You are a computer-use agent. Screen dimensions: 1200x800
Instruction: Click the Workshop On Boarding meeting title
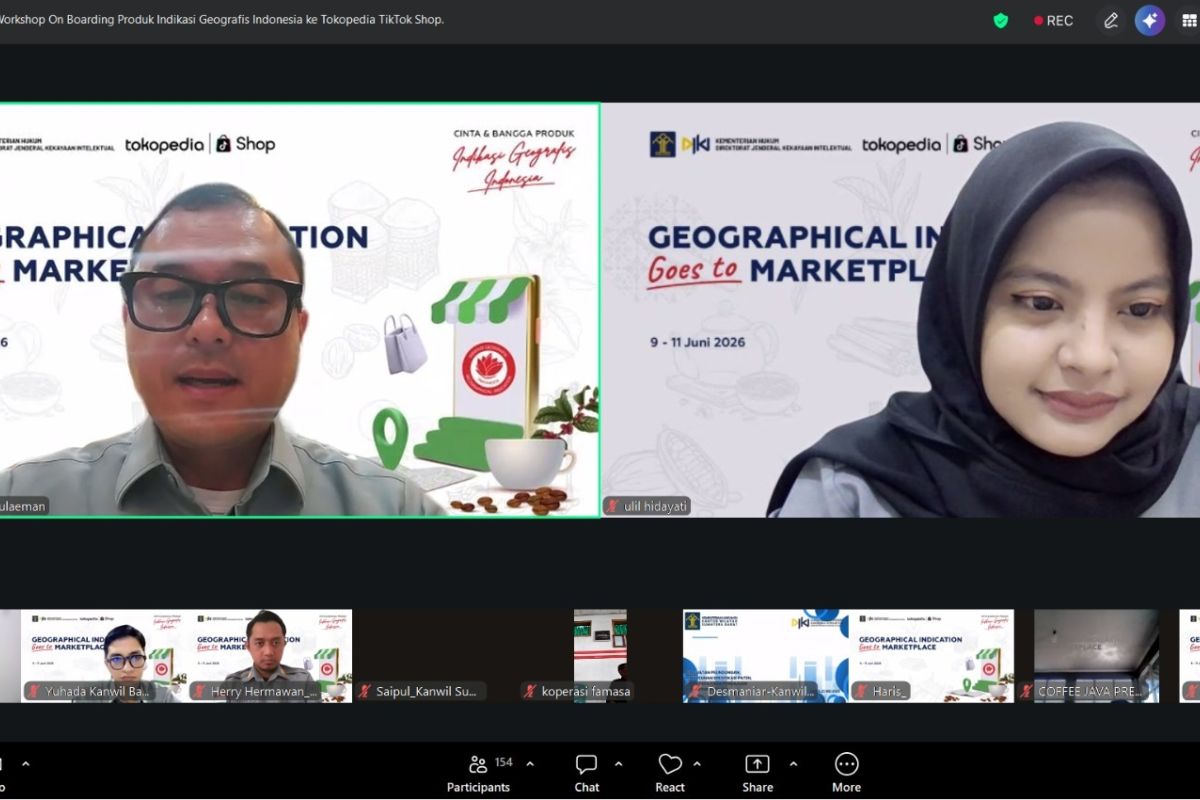point(222,19)
